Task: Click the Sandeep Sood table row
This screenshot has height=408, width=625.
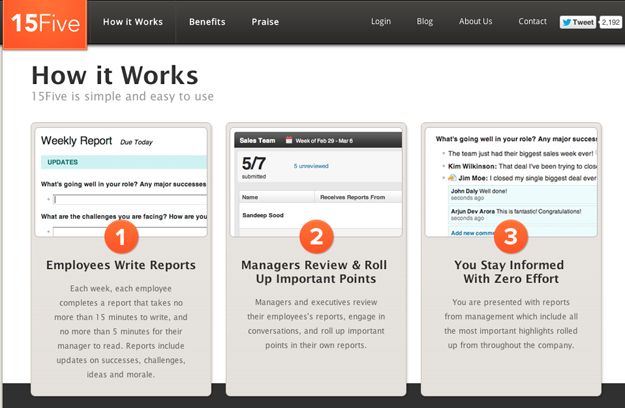Action: coord(320,215)
